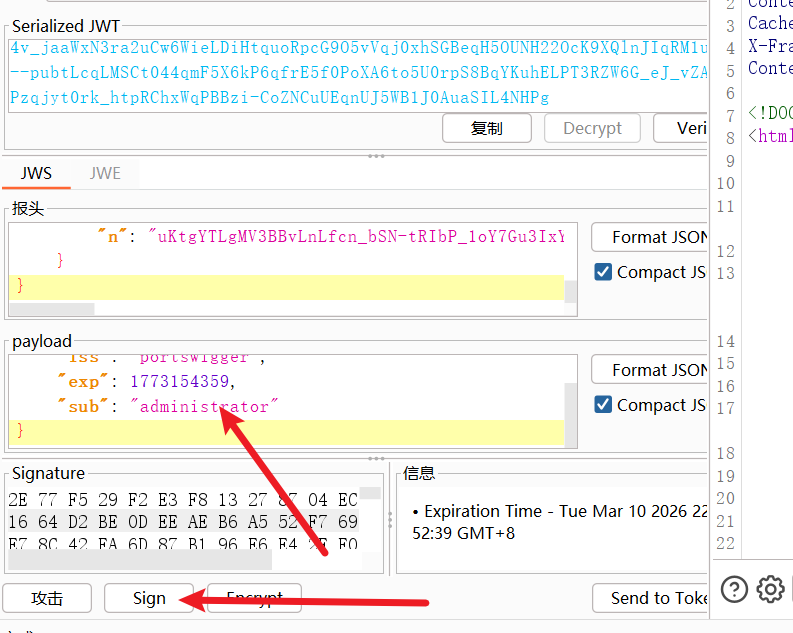
Task: Click Format JSON for the payload
Action: pyautogui.click(x=650, y=370)
